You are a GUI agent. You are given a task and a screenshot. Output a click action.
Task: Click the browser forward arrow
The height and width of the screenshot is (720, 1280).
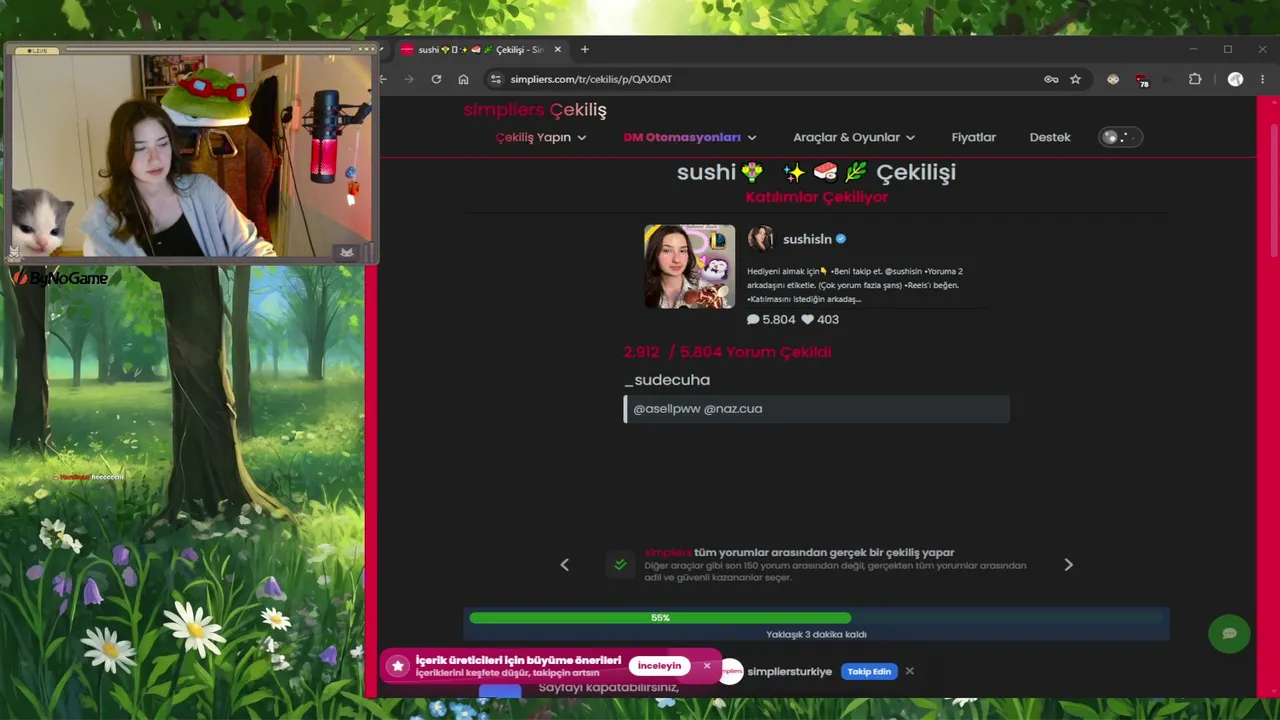[x=408, y=79]
